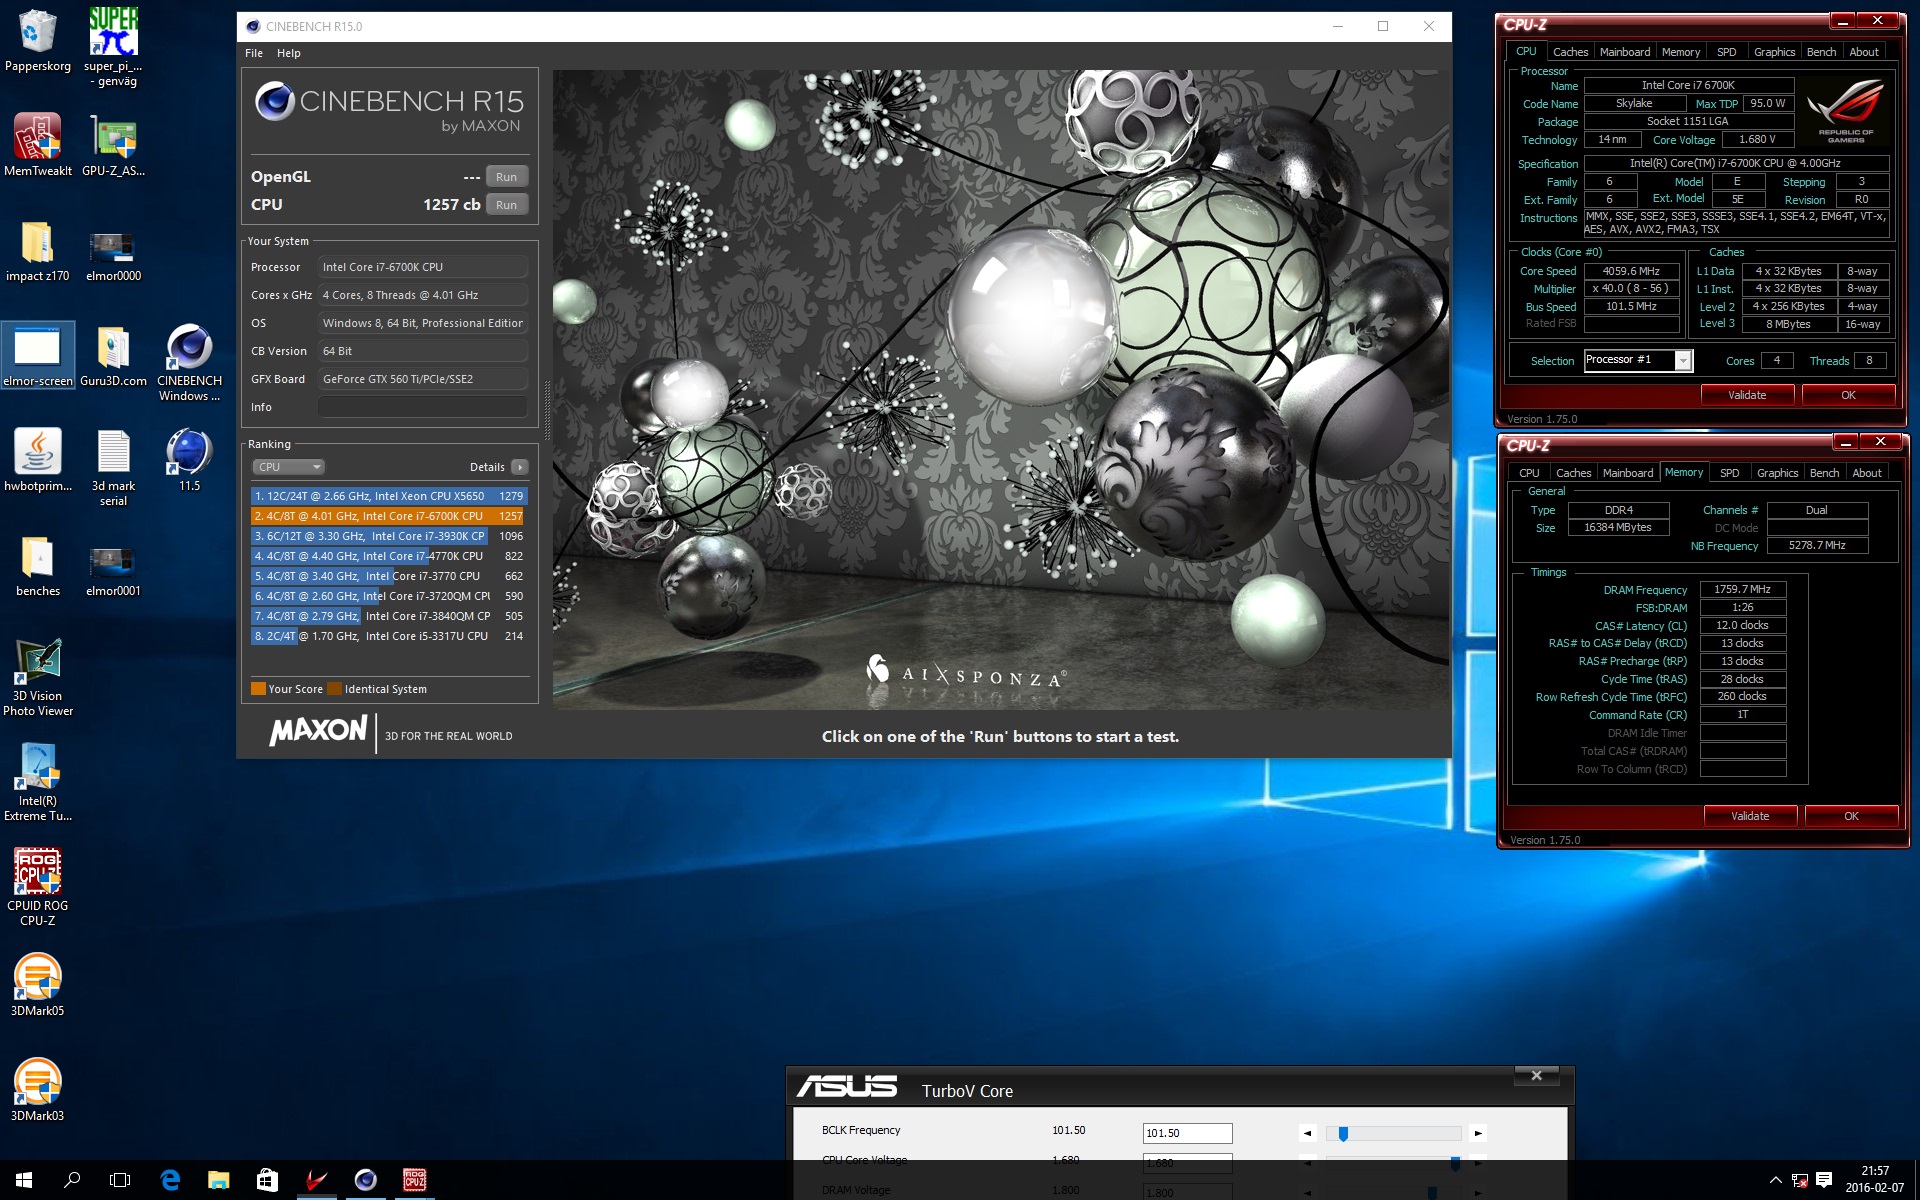Click the Cinebench render preview image
The height and width of the screenshot is (1200, 1920).
pyautogui.click(x=1001, y=389)
